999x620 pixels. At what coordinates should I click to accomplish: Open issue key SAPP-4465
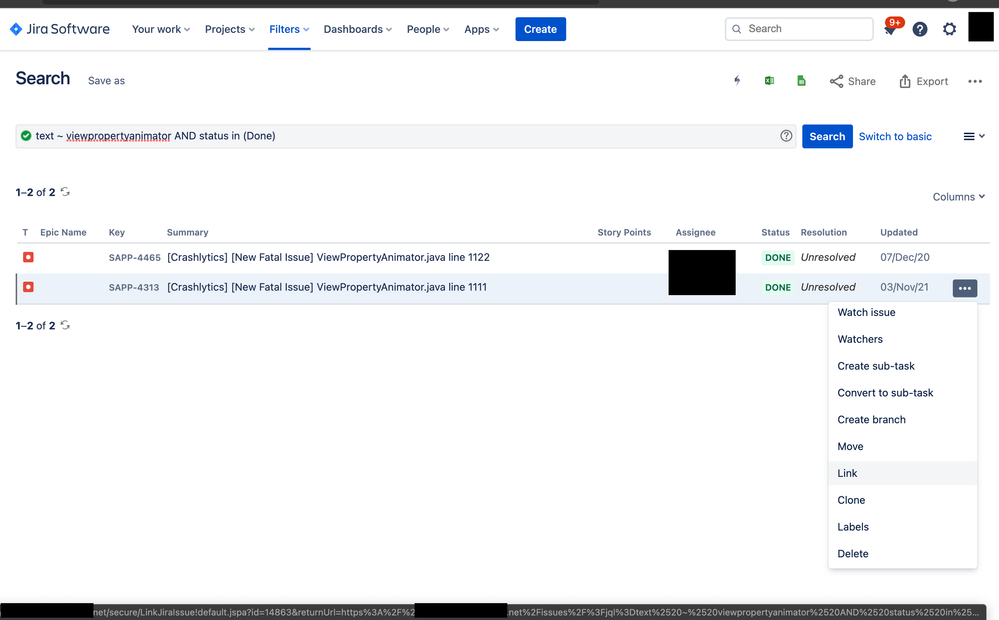click(134, 257)
